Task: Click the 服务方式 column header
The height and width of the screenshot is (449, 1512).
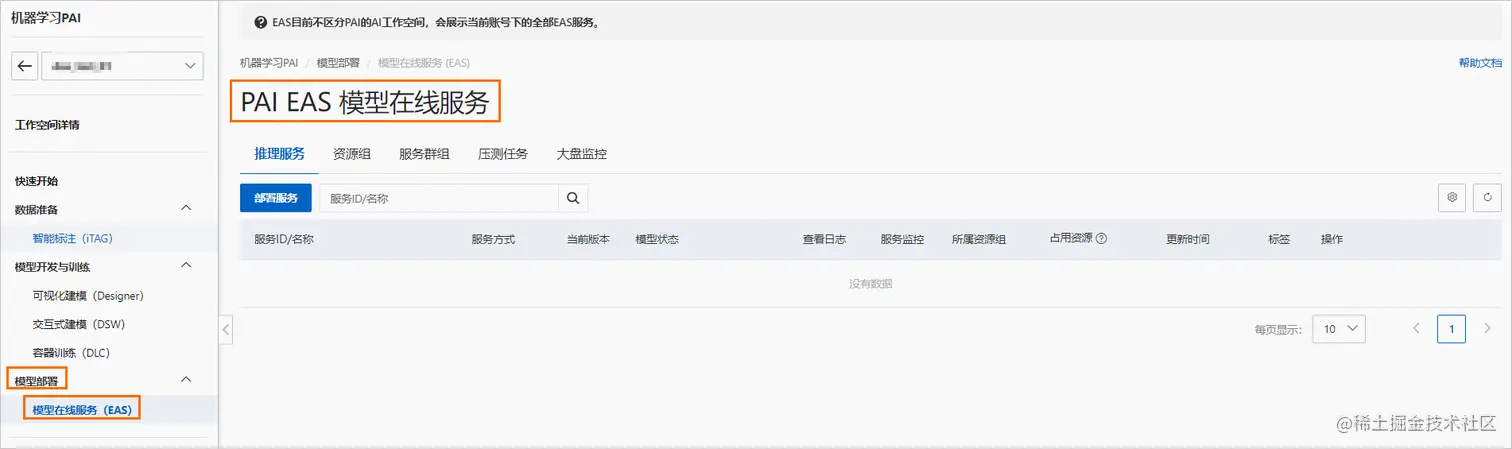Action: click(493, 240)
